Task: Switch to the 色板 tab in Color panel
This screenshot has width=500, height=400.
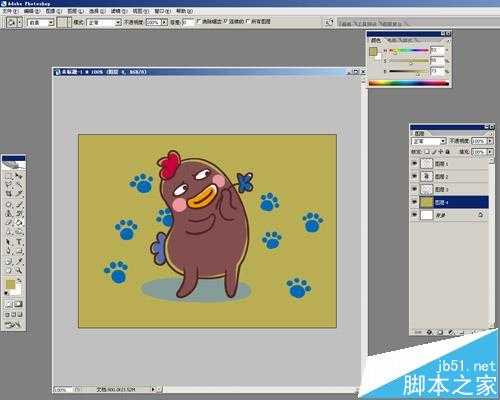Action: [x=391, y=40]
